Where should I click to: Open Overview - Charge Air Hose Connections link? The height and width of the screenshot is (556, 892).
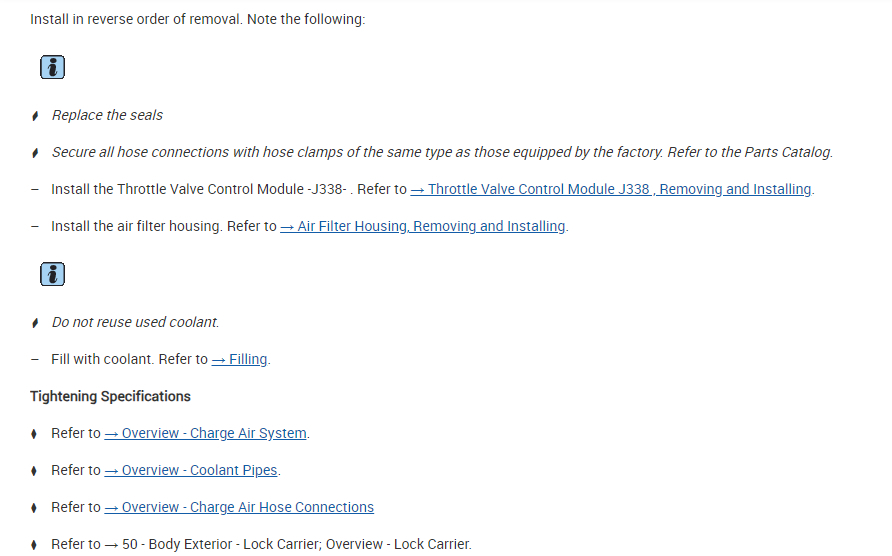[x=239, y=507]
